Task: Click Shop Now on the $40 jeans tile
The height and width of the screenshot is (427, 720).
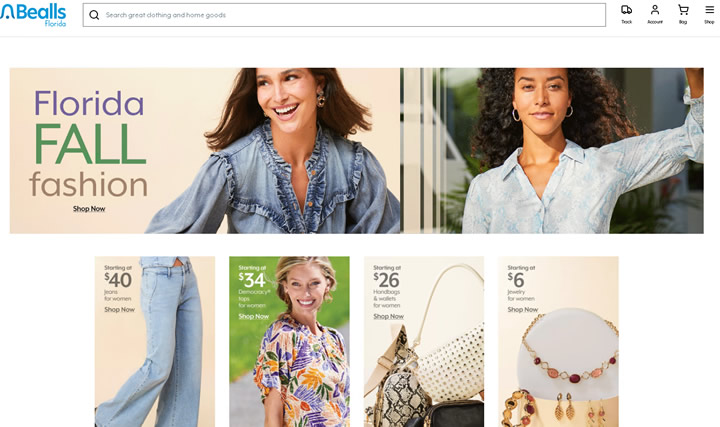Action: 119,310
